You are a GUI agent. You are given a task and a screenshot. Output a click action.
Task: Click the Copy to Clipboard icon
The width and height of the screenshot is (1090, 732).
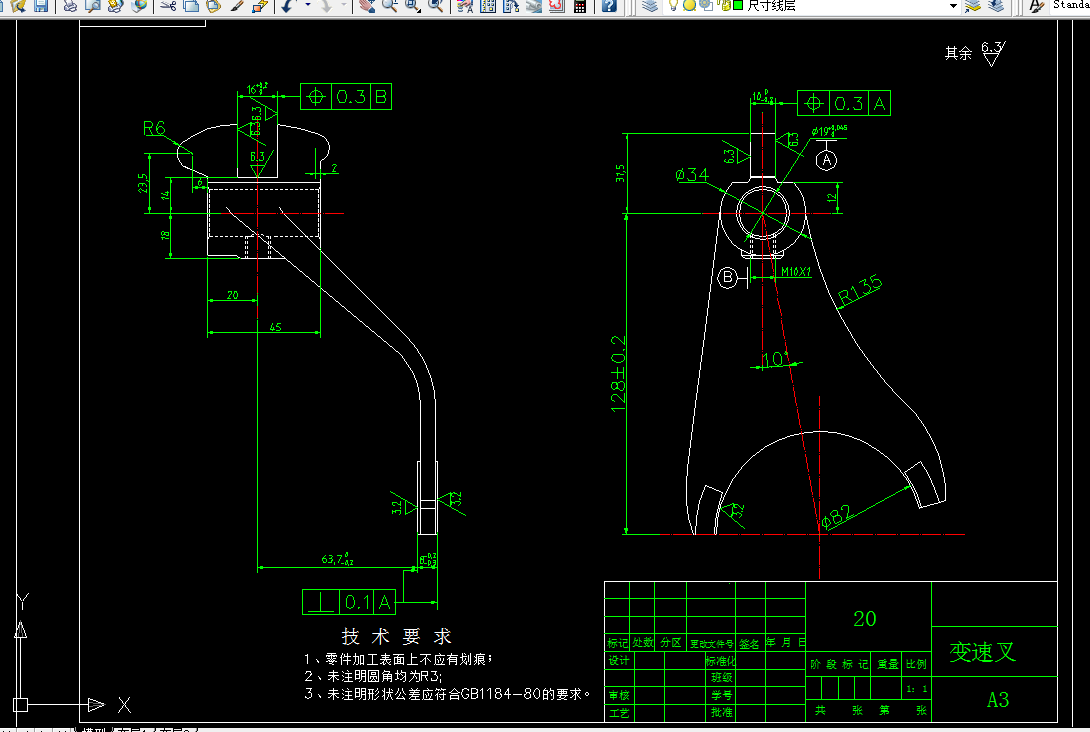(192, 8)
